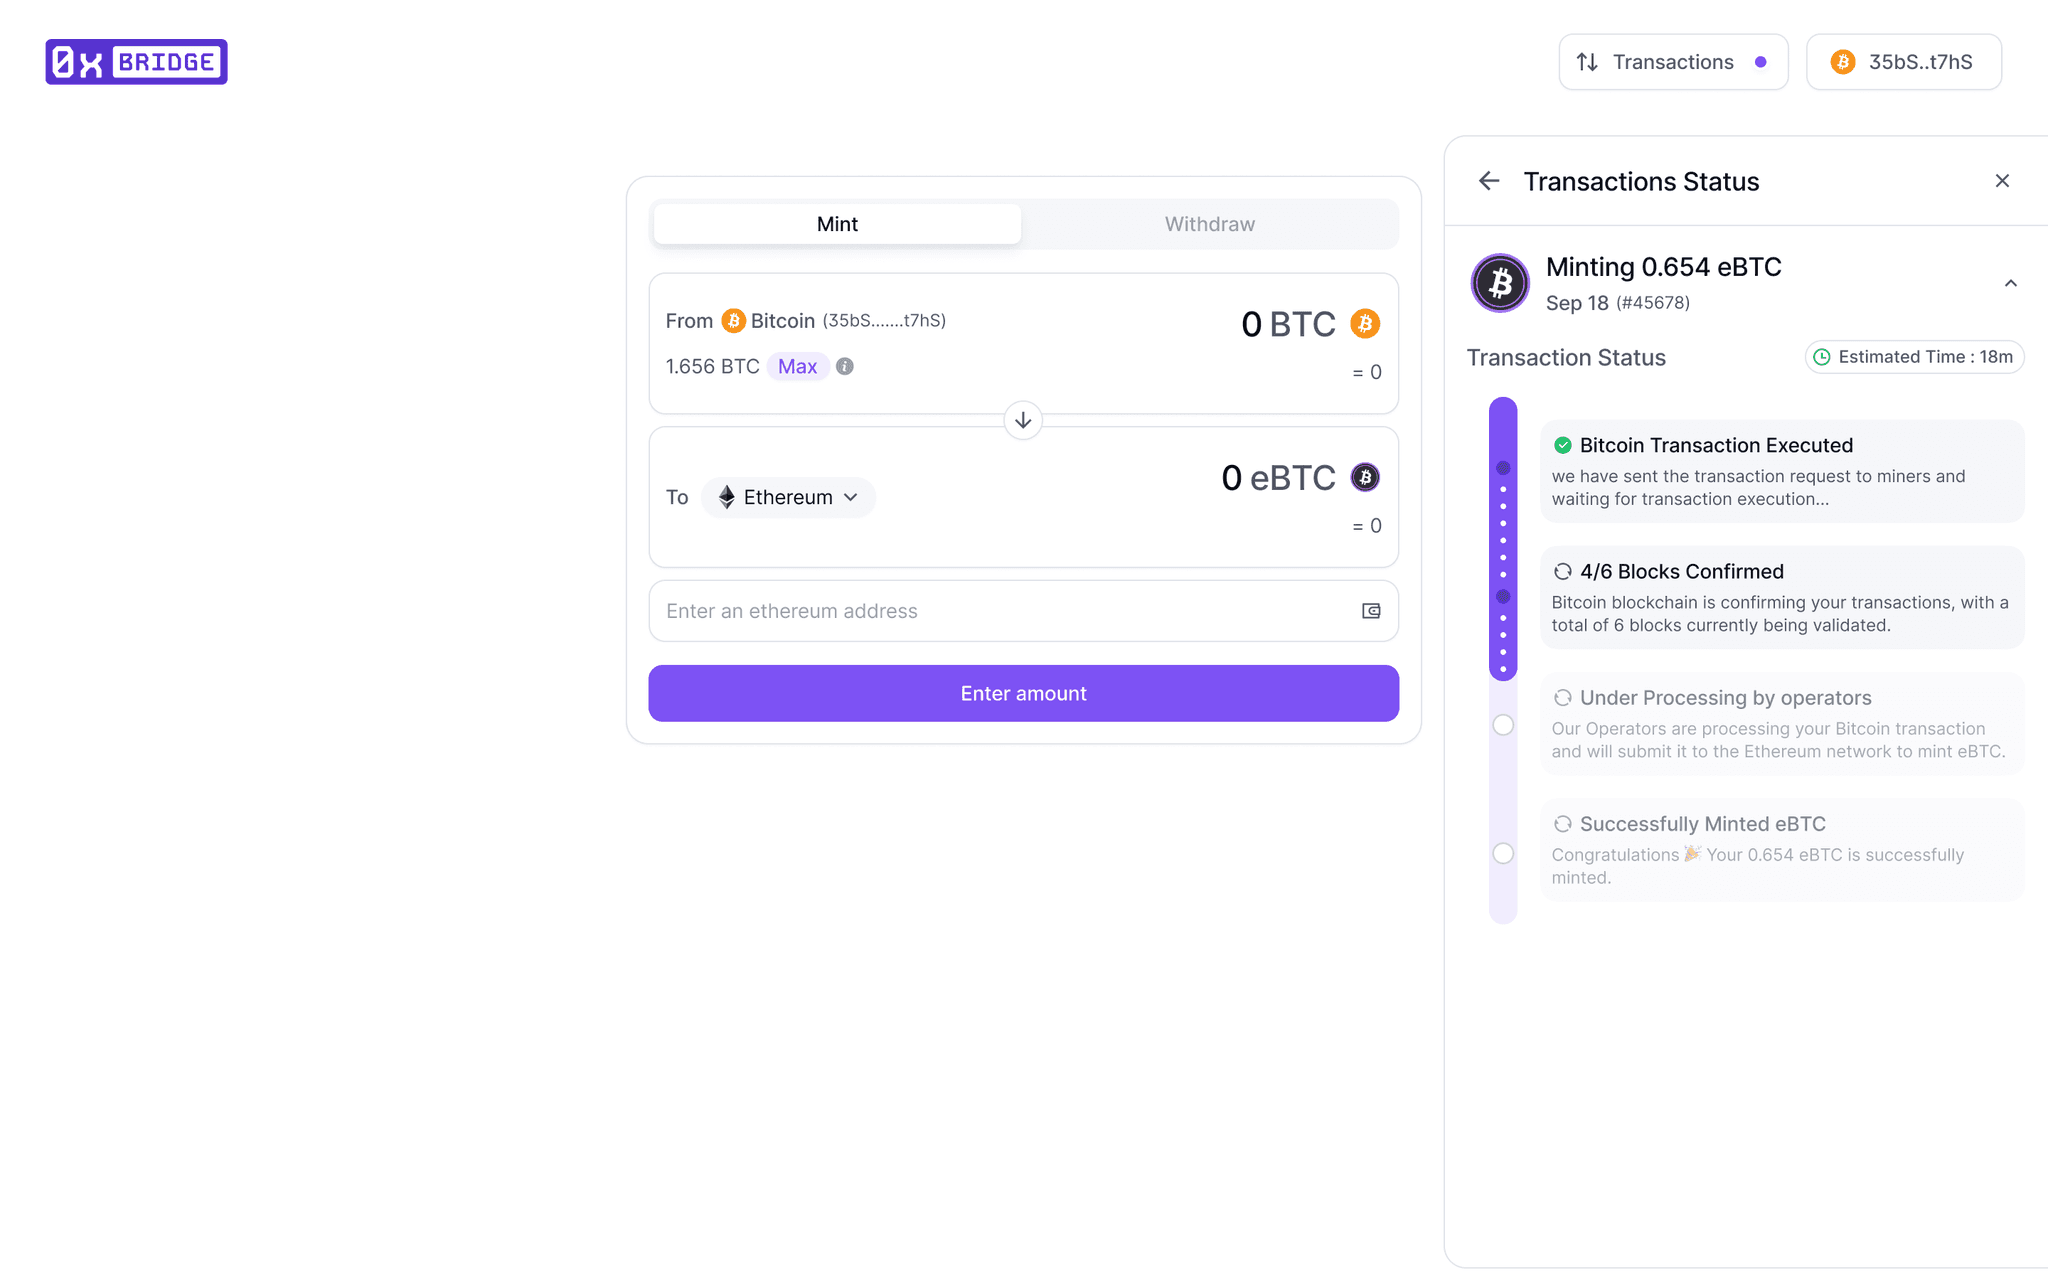Screen dimensions: 2048x1280
Task: Open the Ethereum network dropdown
Action: pyautogui.click(x=788, y=497)
